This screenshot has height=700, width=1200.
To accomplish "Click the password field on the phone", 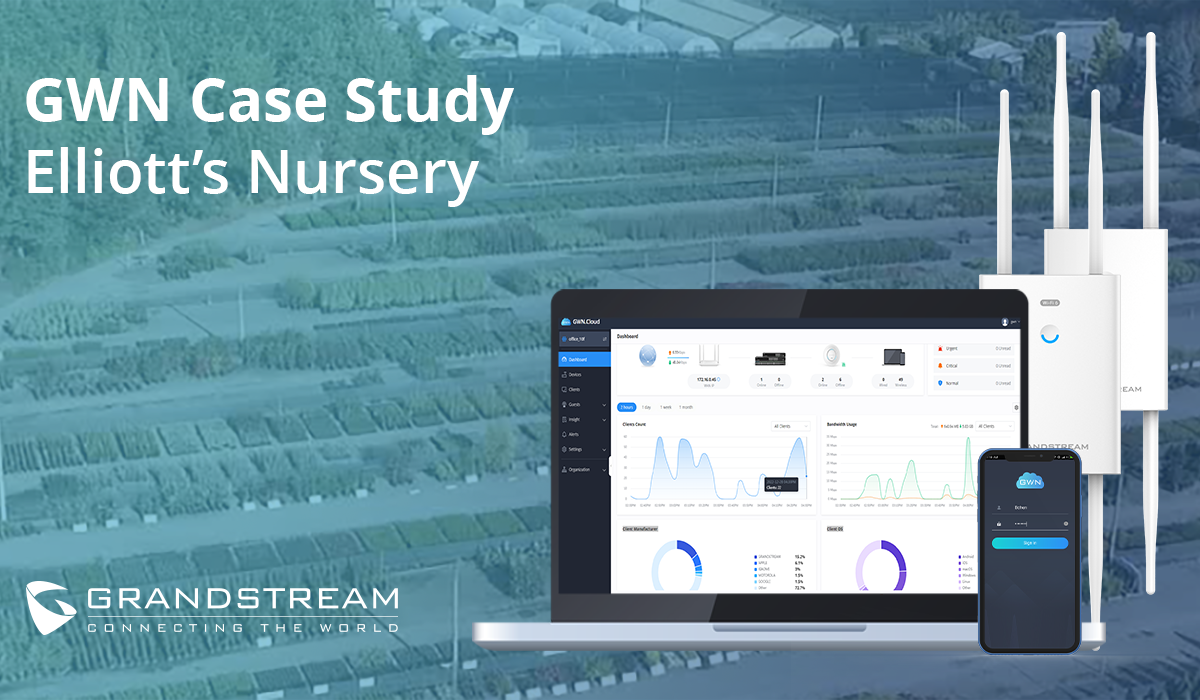I will pos(1030,523).
